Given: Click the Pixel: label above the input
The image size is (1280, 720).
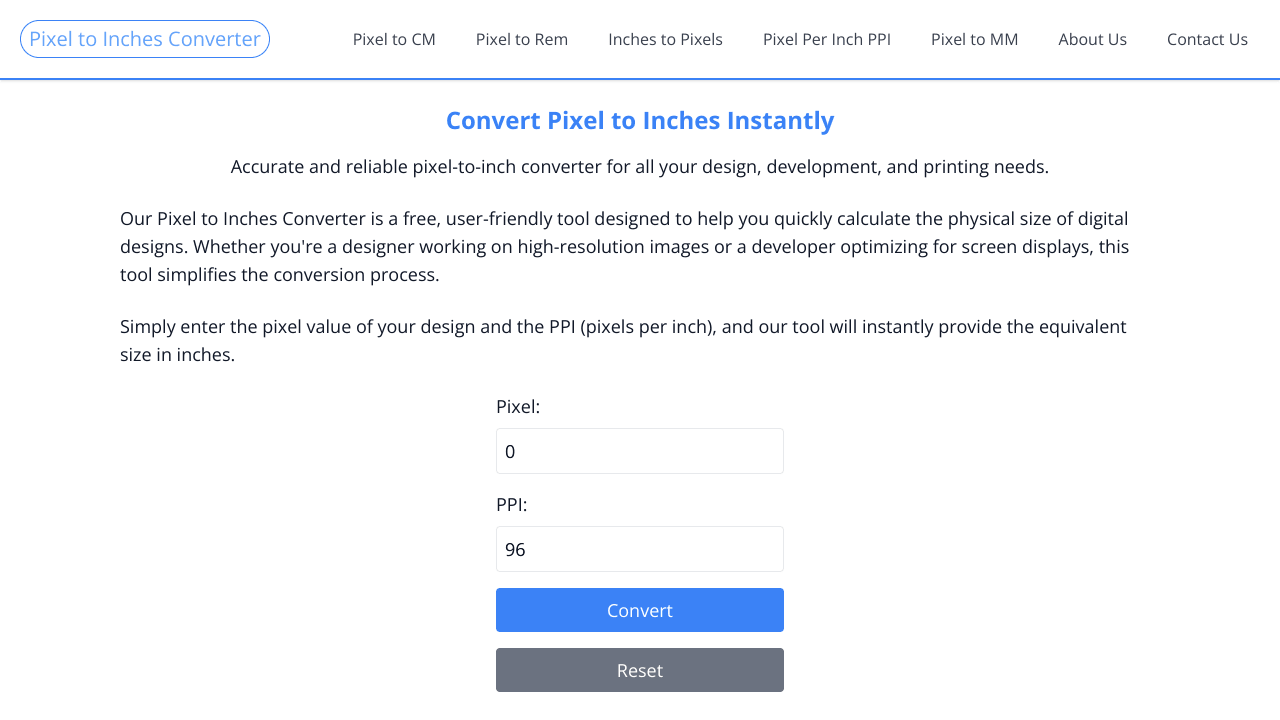Looking at the screenshot, I should coord(518,406).
